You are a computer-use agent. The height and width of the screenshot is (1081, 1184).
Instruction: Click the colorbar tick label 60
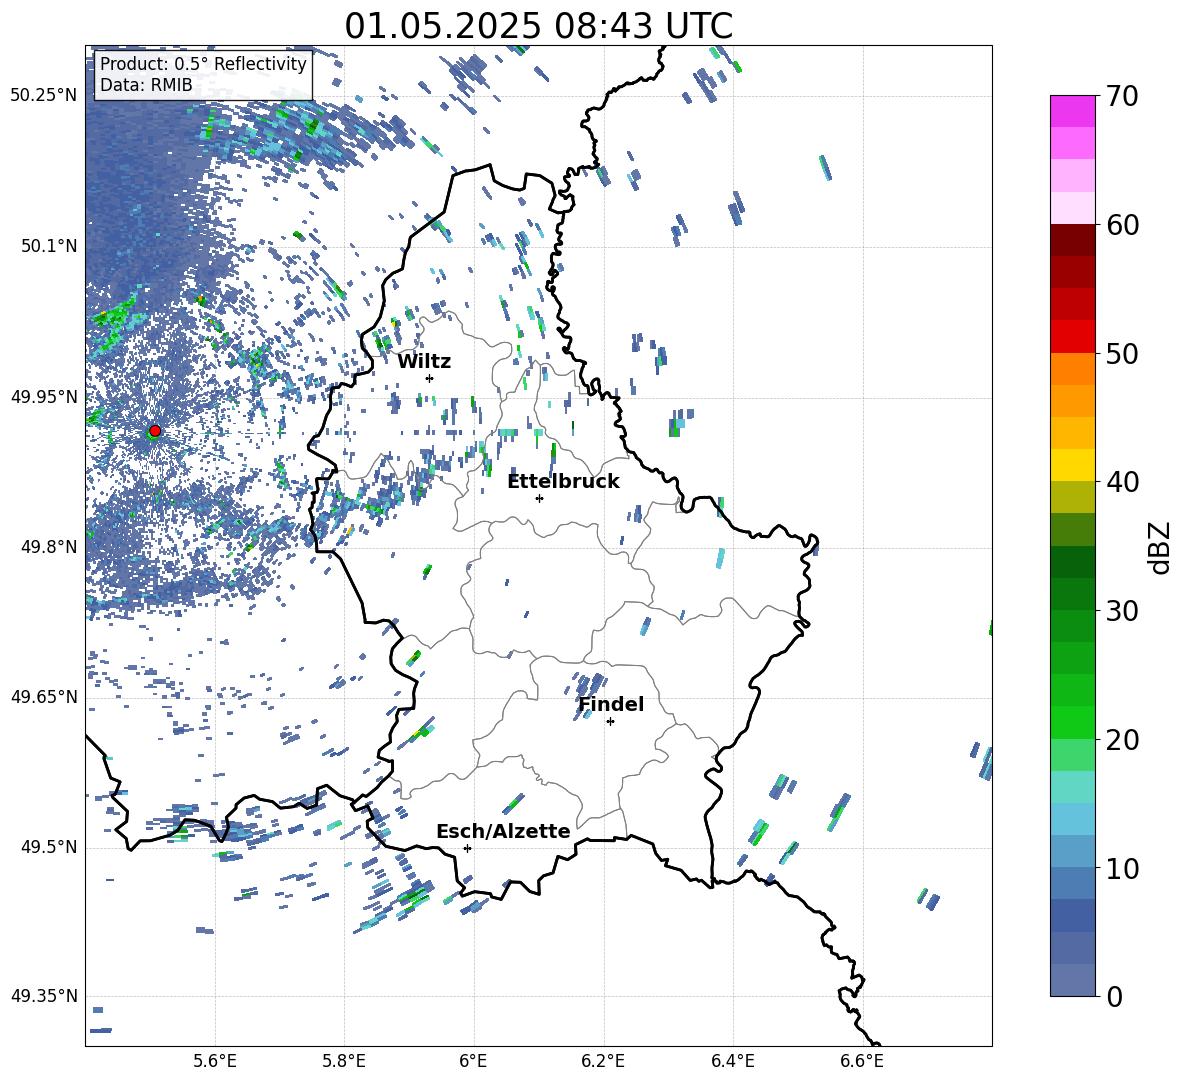[x=1122, y=225]
